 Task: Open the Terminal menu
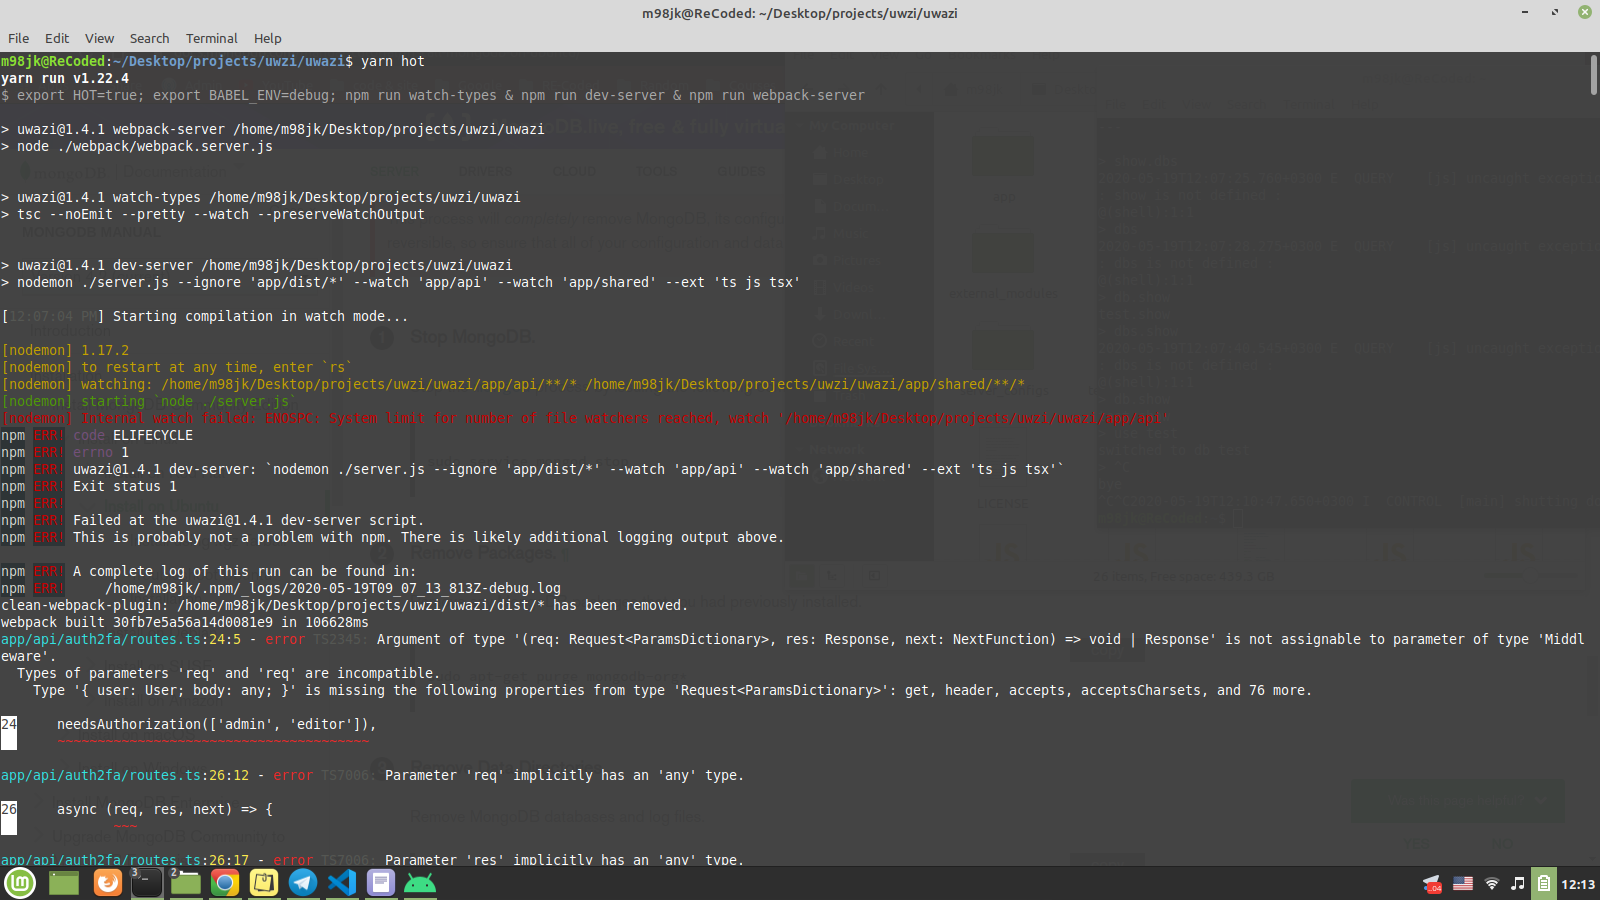pyautogui.click(x=212, y=38)
